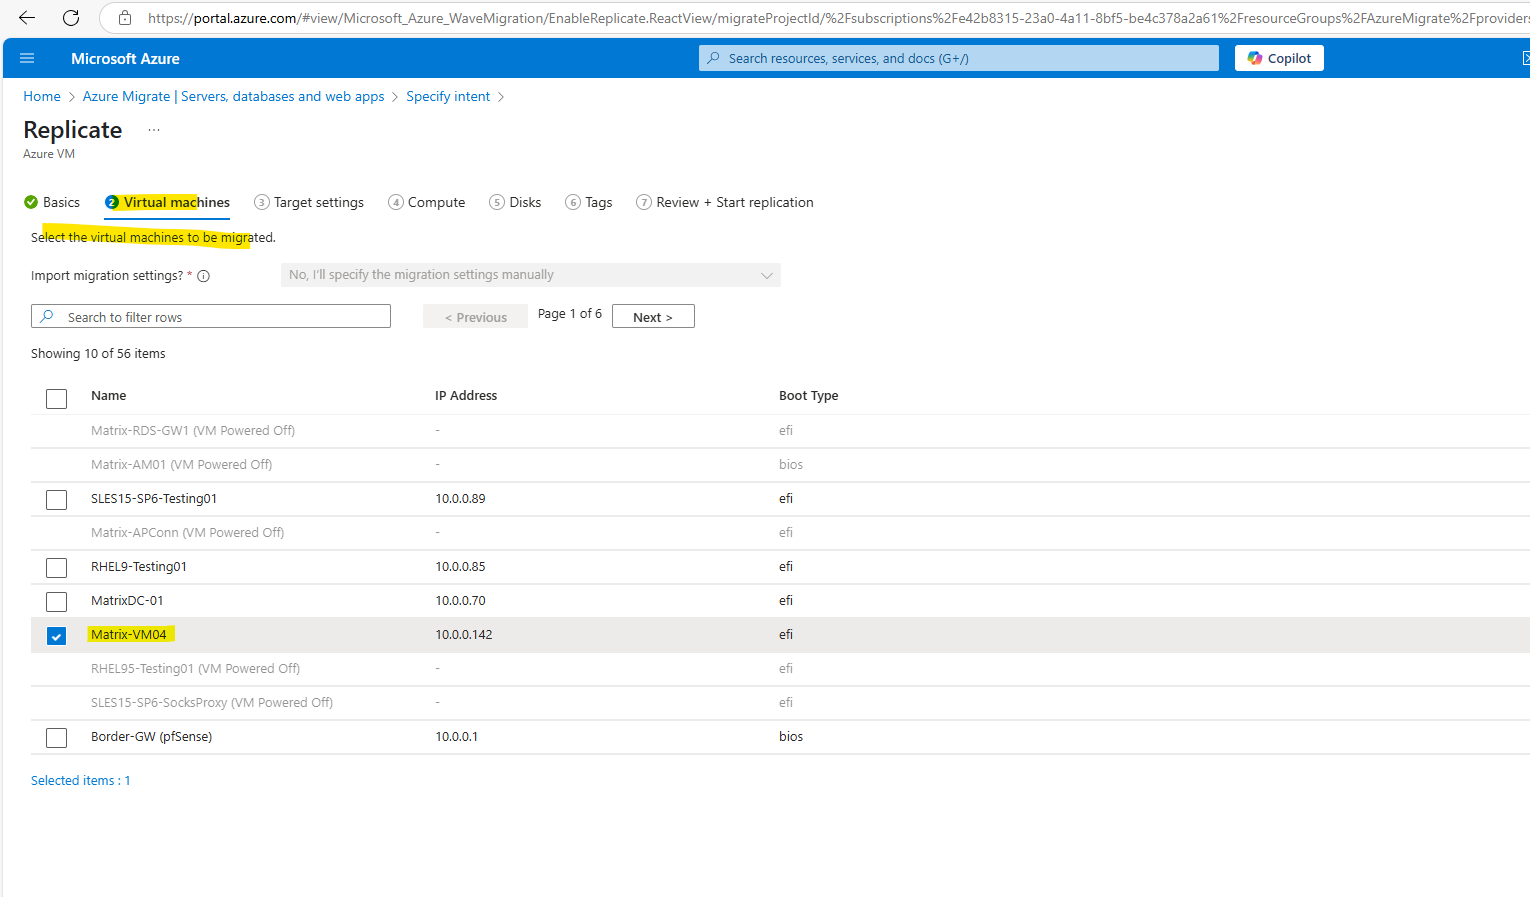Image resolution: width=1530 pixels, height=897 pixels.
Task: Open the Disks step tab
Action: click(515, 202)
